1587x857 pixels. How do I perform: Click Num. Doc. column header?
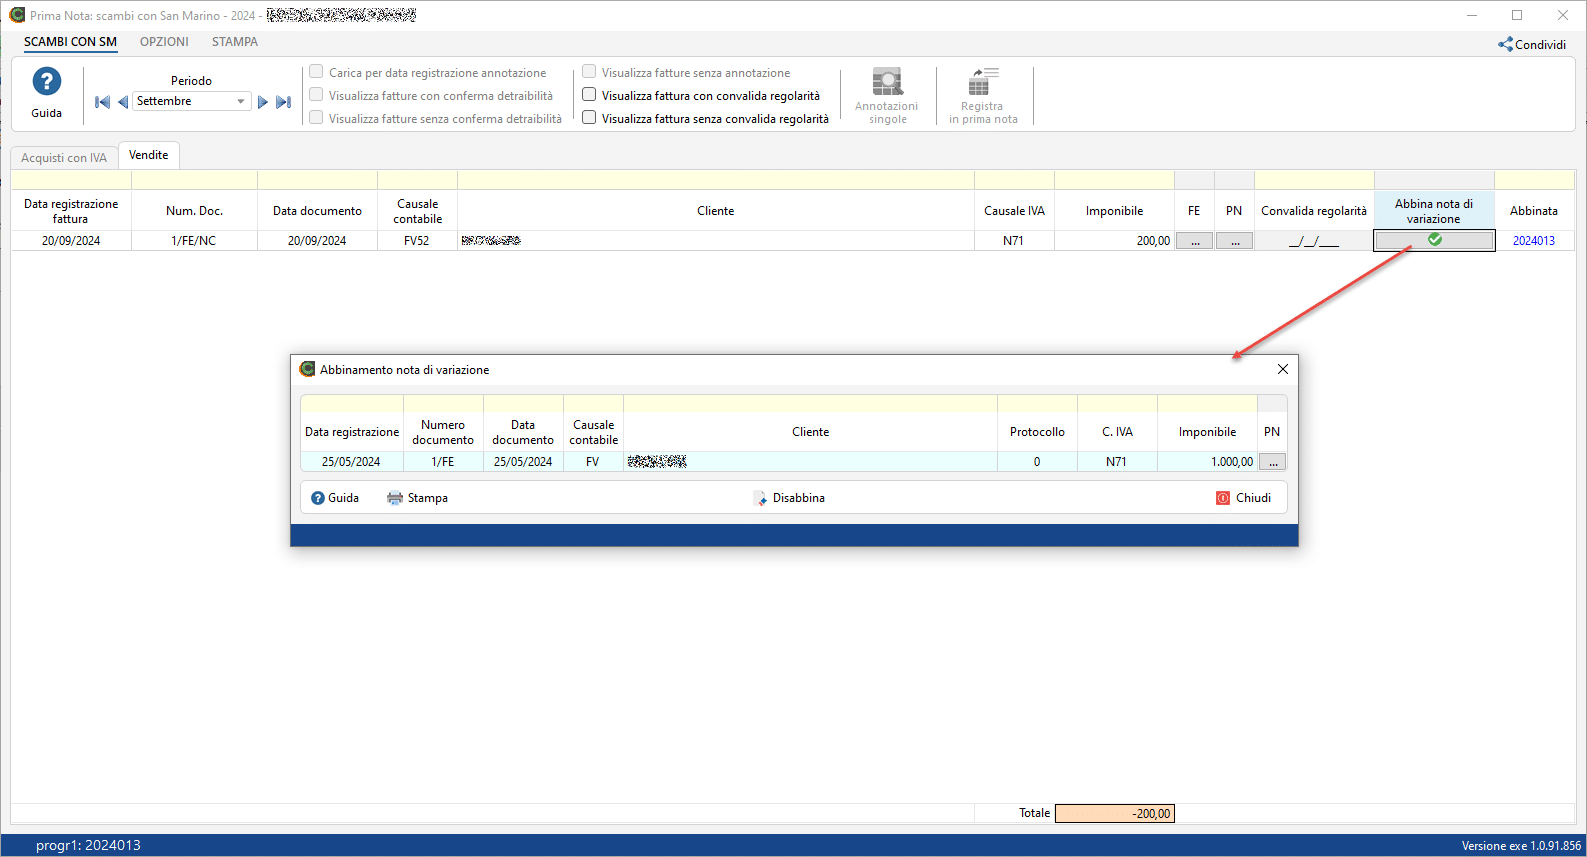194,211
